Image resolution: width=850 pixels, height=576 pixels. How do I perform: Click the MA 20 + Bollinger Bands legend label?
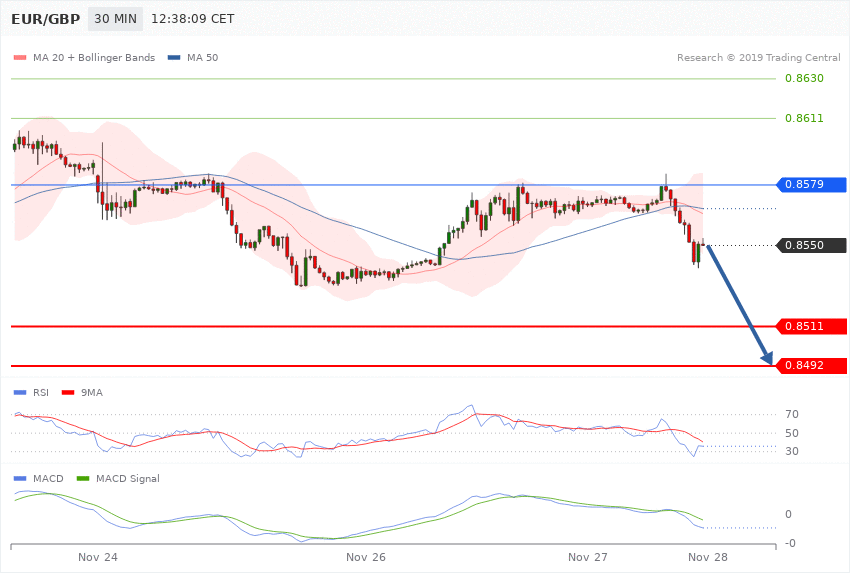[94, 57]
